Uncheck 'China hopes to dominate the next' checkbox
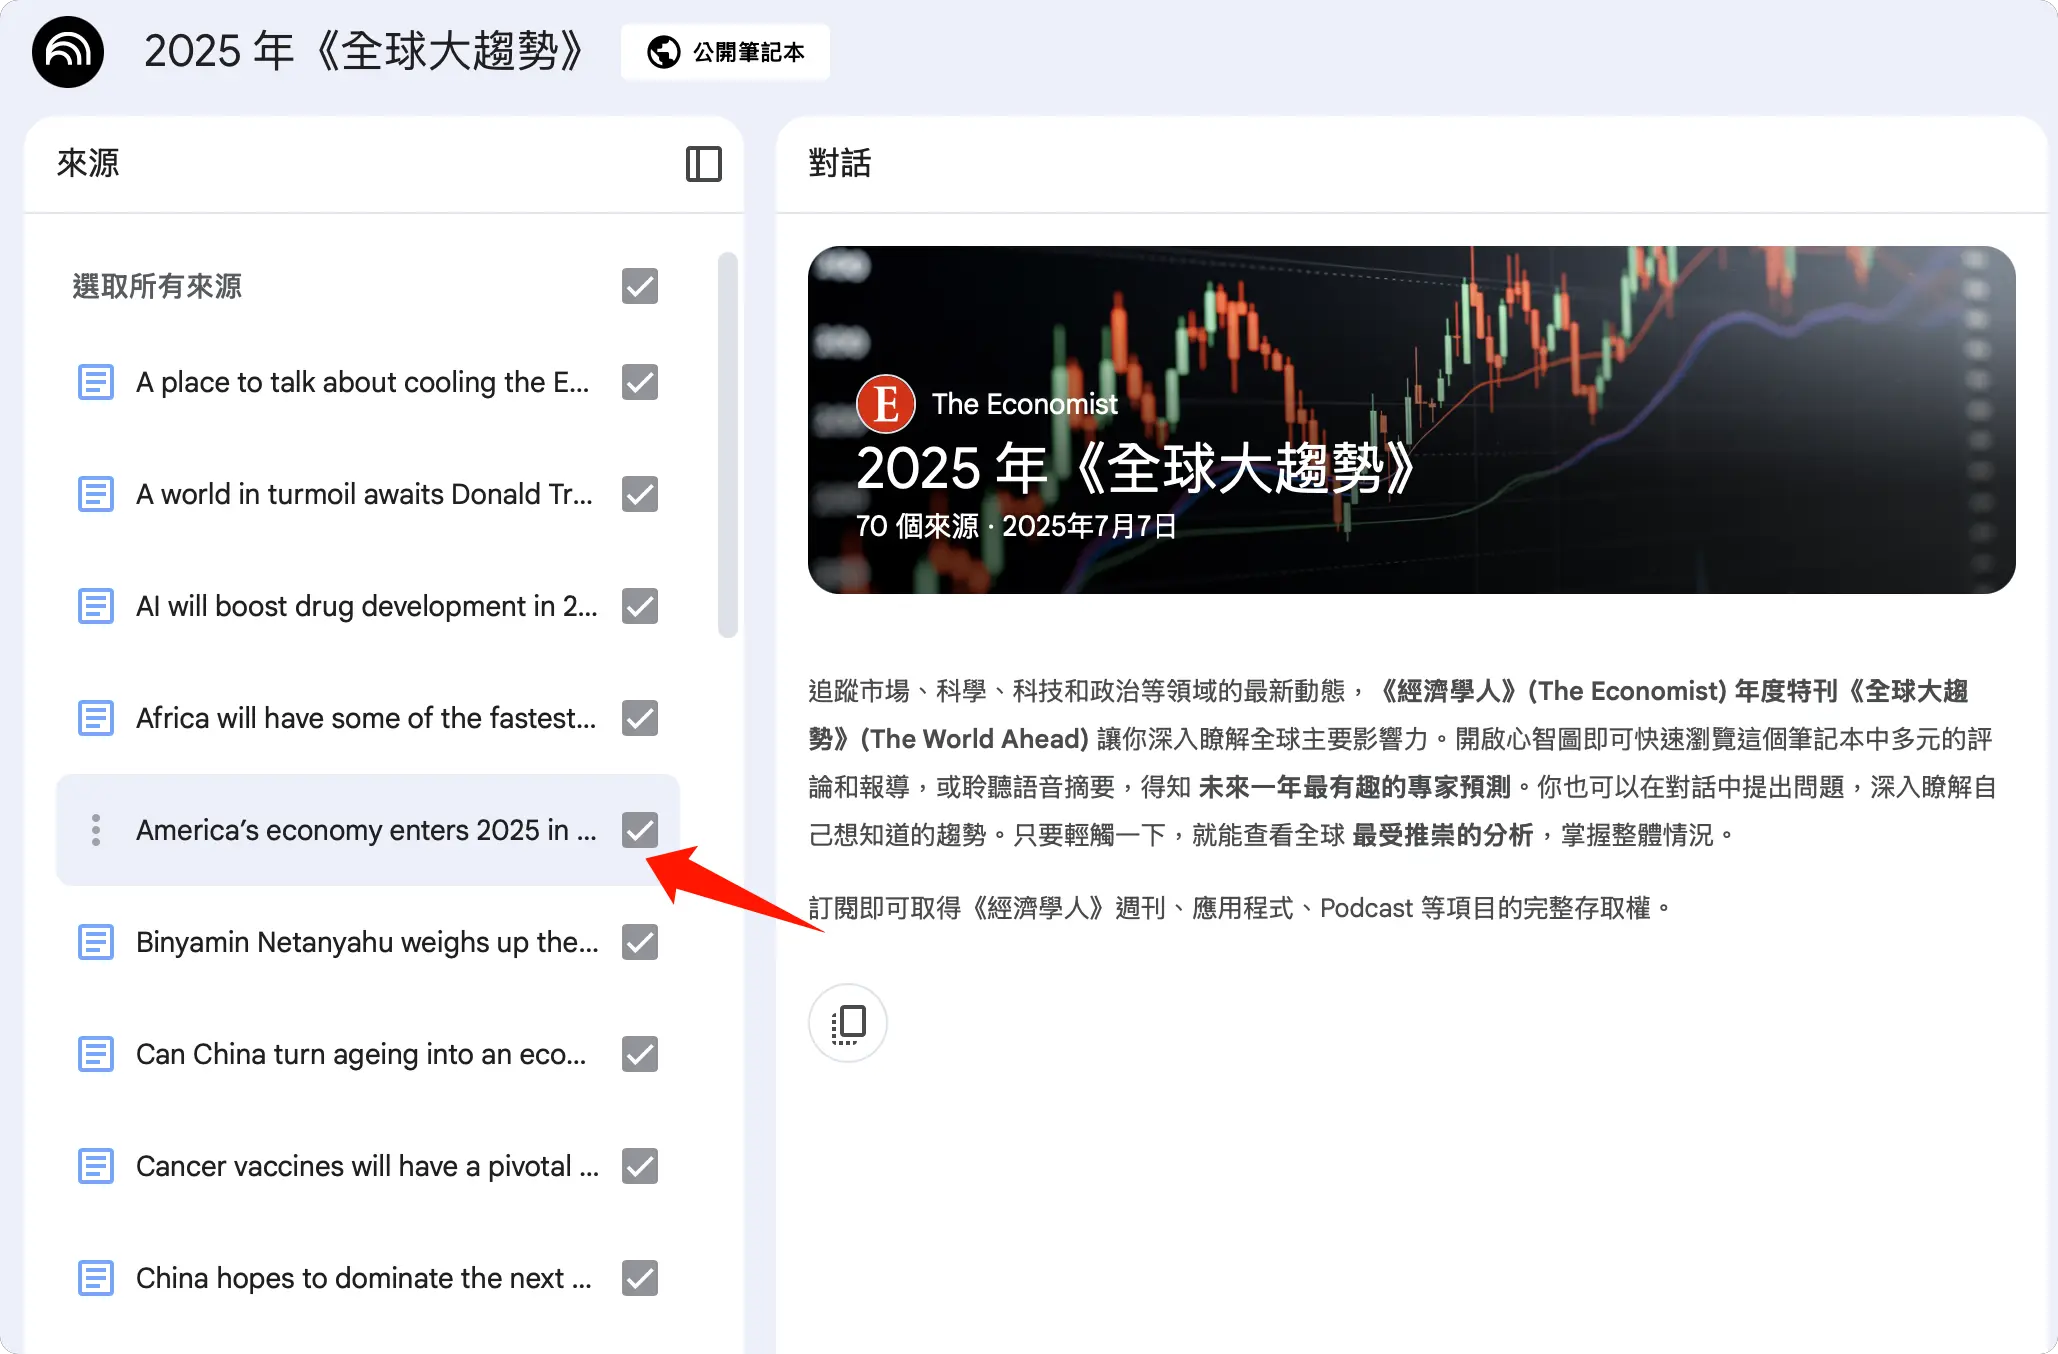The height and width of the screenshot is (1354, 2058). tap(640, 1278)
